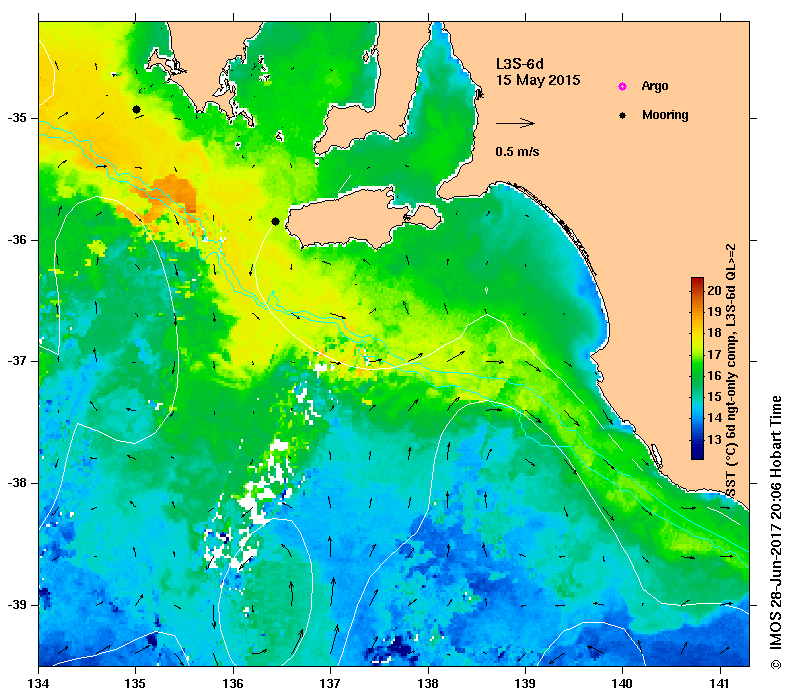Click the '-37' latitude label
Screen dimensions: 791x700
coord(17,362)
